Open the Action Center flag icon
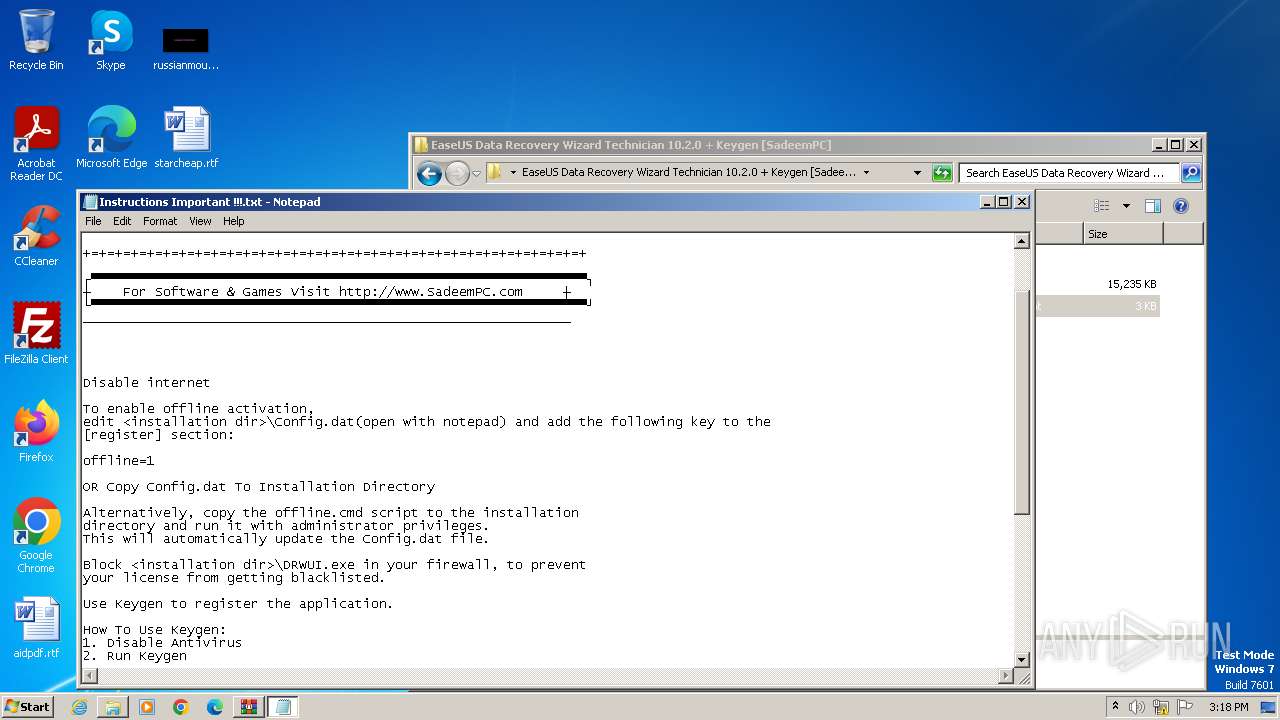Image resolution: width=1280 pixels, height=720 pixels. point(1183,707)
